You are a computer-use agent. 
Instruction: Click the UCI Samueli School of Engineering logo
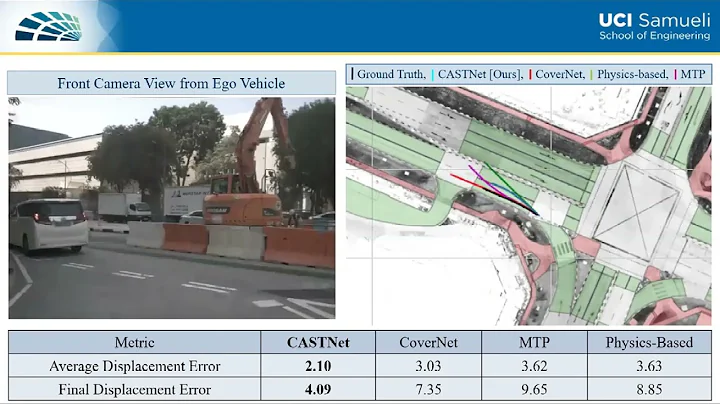tap(654, 27)
